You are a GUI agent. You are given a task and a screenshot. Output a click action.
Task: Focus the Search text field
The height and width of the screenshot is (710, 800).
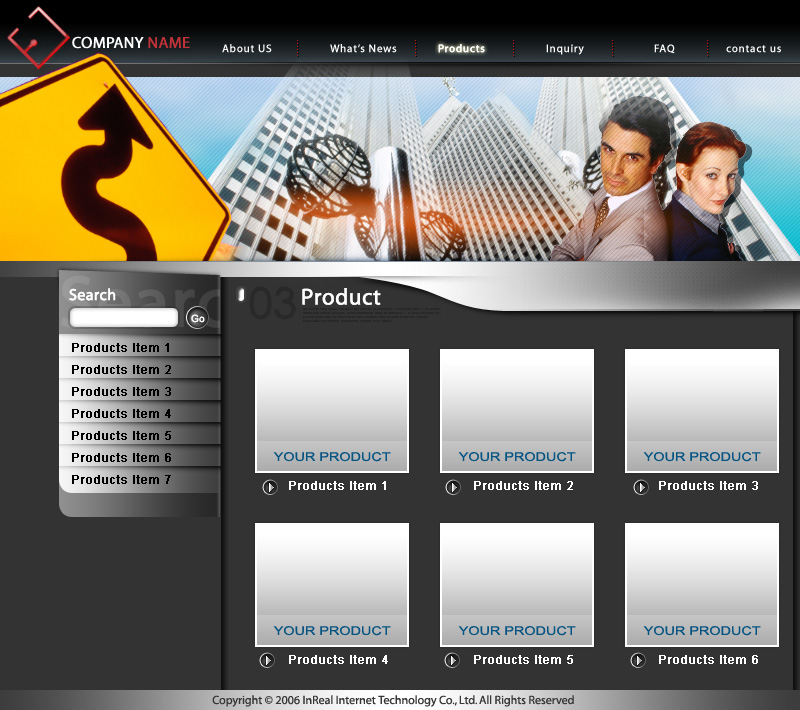124,318
